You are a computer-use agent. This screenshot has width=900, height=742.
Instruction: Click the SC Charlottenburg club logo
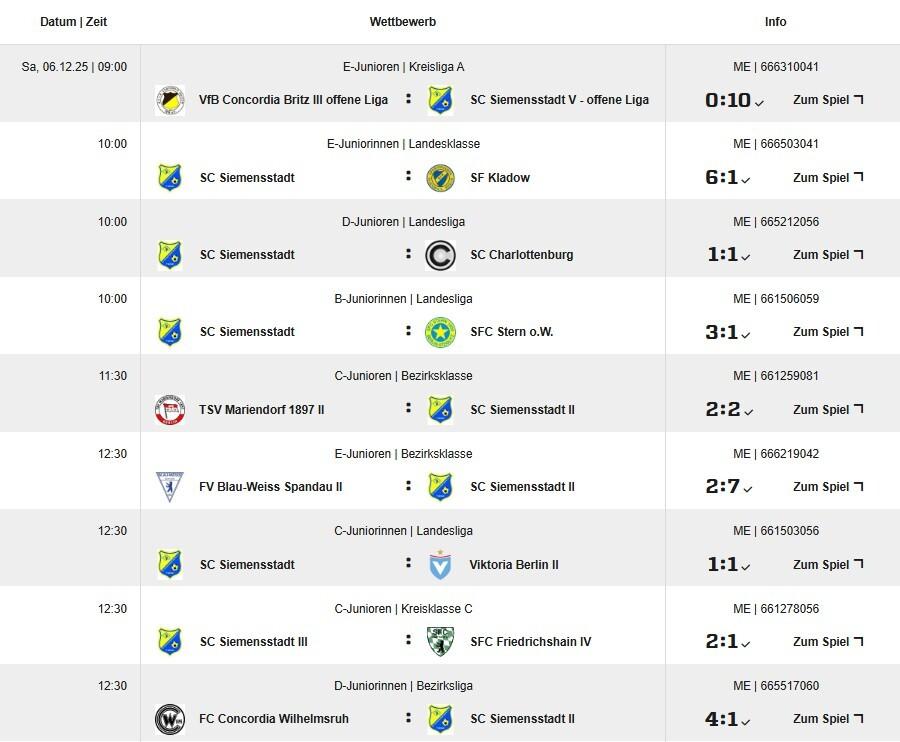coord(440,255)
